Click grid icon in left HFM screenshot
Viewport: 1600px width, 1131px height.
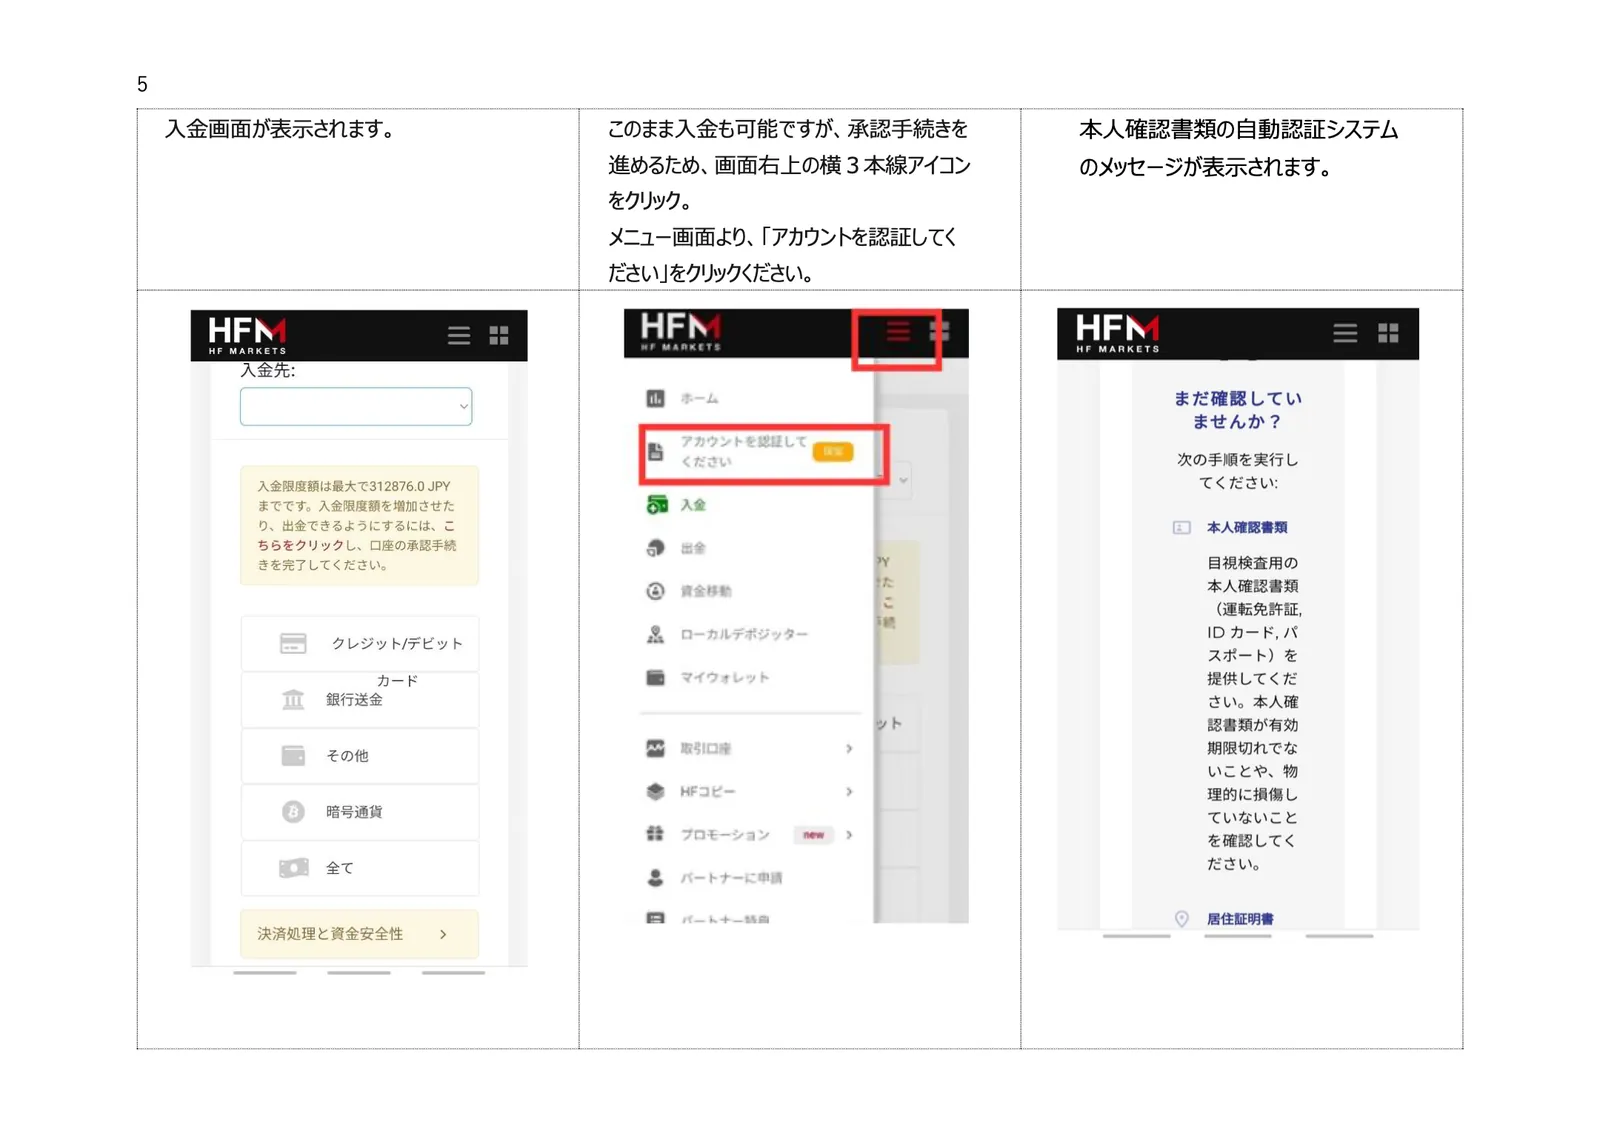[x=499, y=336]
